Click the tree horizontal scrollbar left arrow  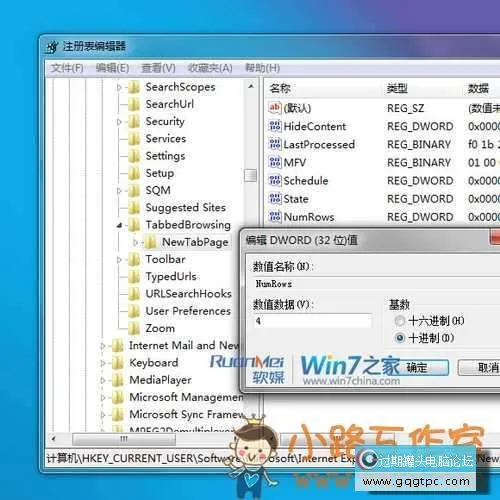pyautogui.click(x=54, y=439)
